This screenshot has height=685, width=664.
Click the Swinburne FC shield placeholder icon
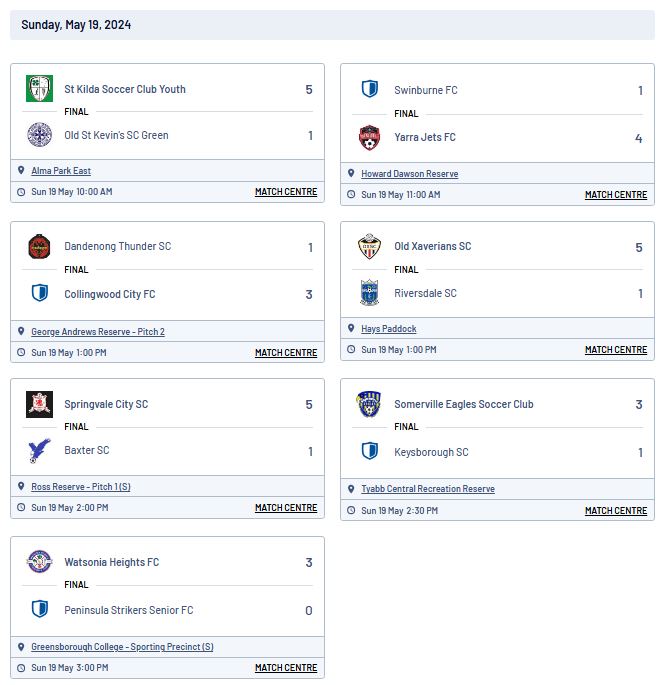[370, 89]
